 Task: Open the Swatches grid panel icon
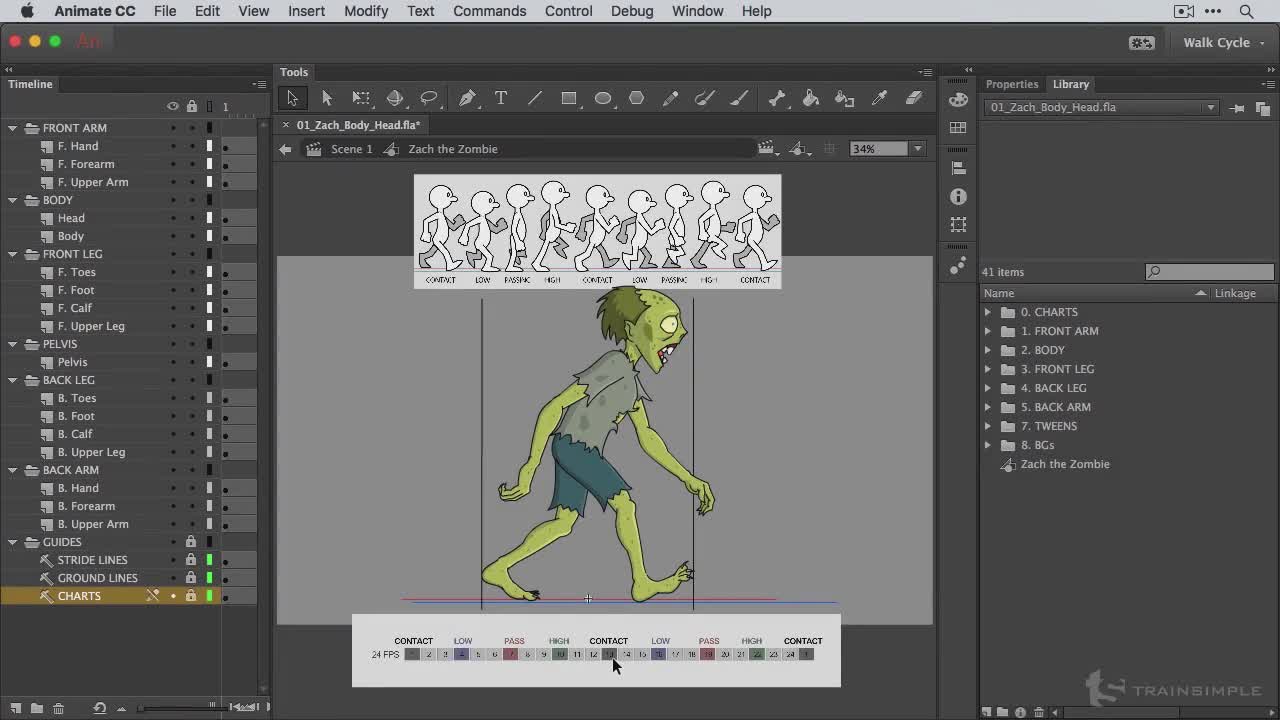[958, 127]
